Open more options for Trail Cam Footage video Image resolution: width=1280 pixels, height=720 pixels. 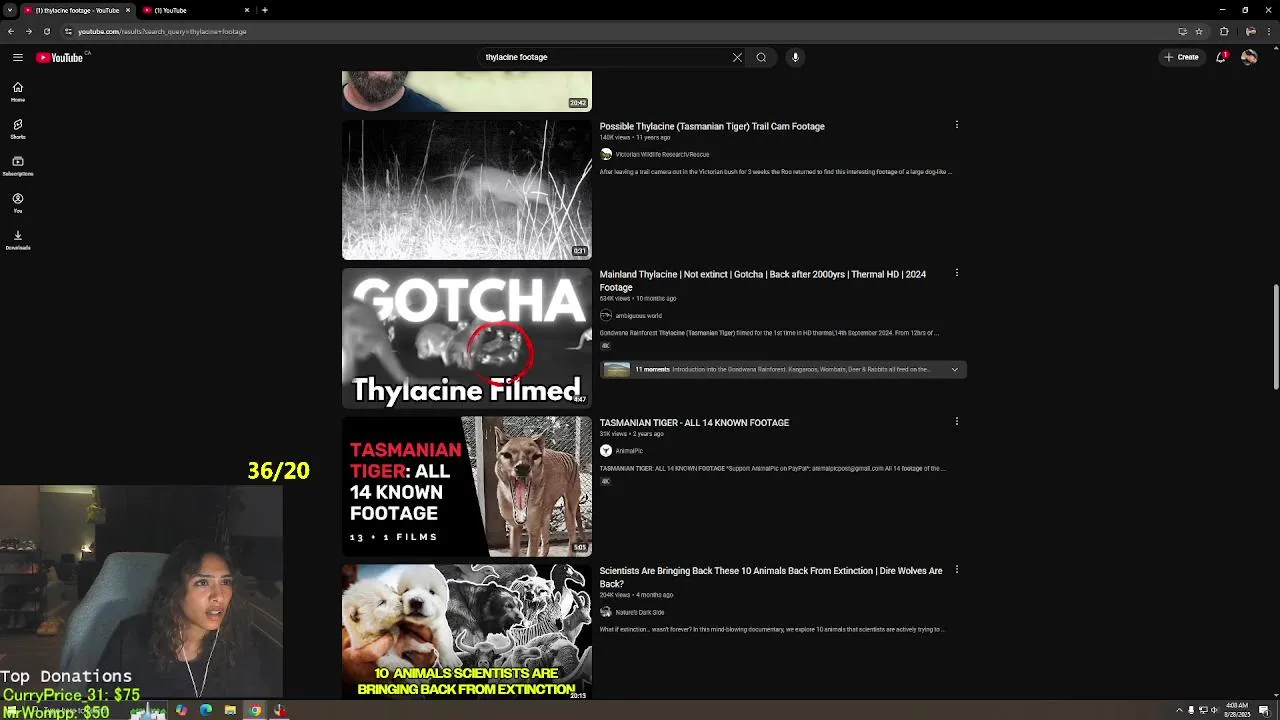956,125
